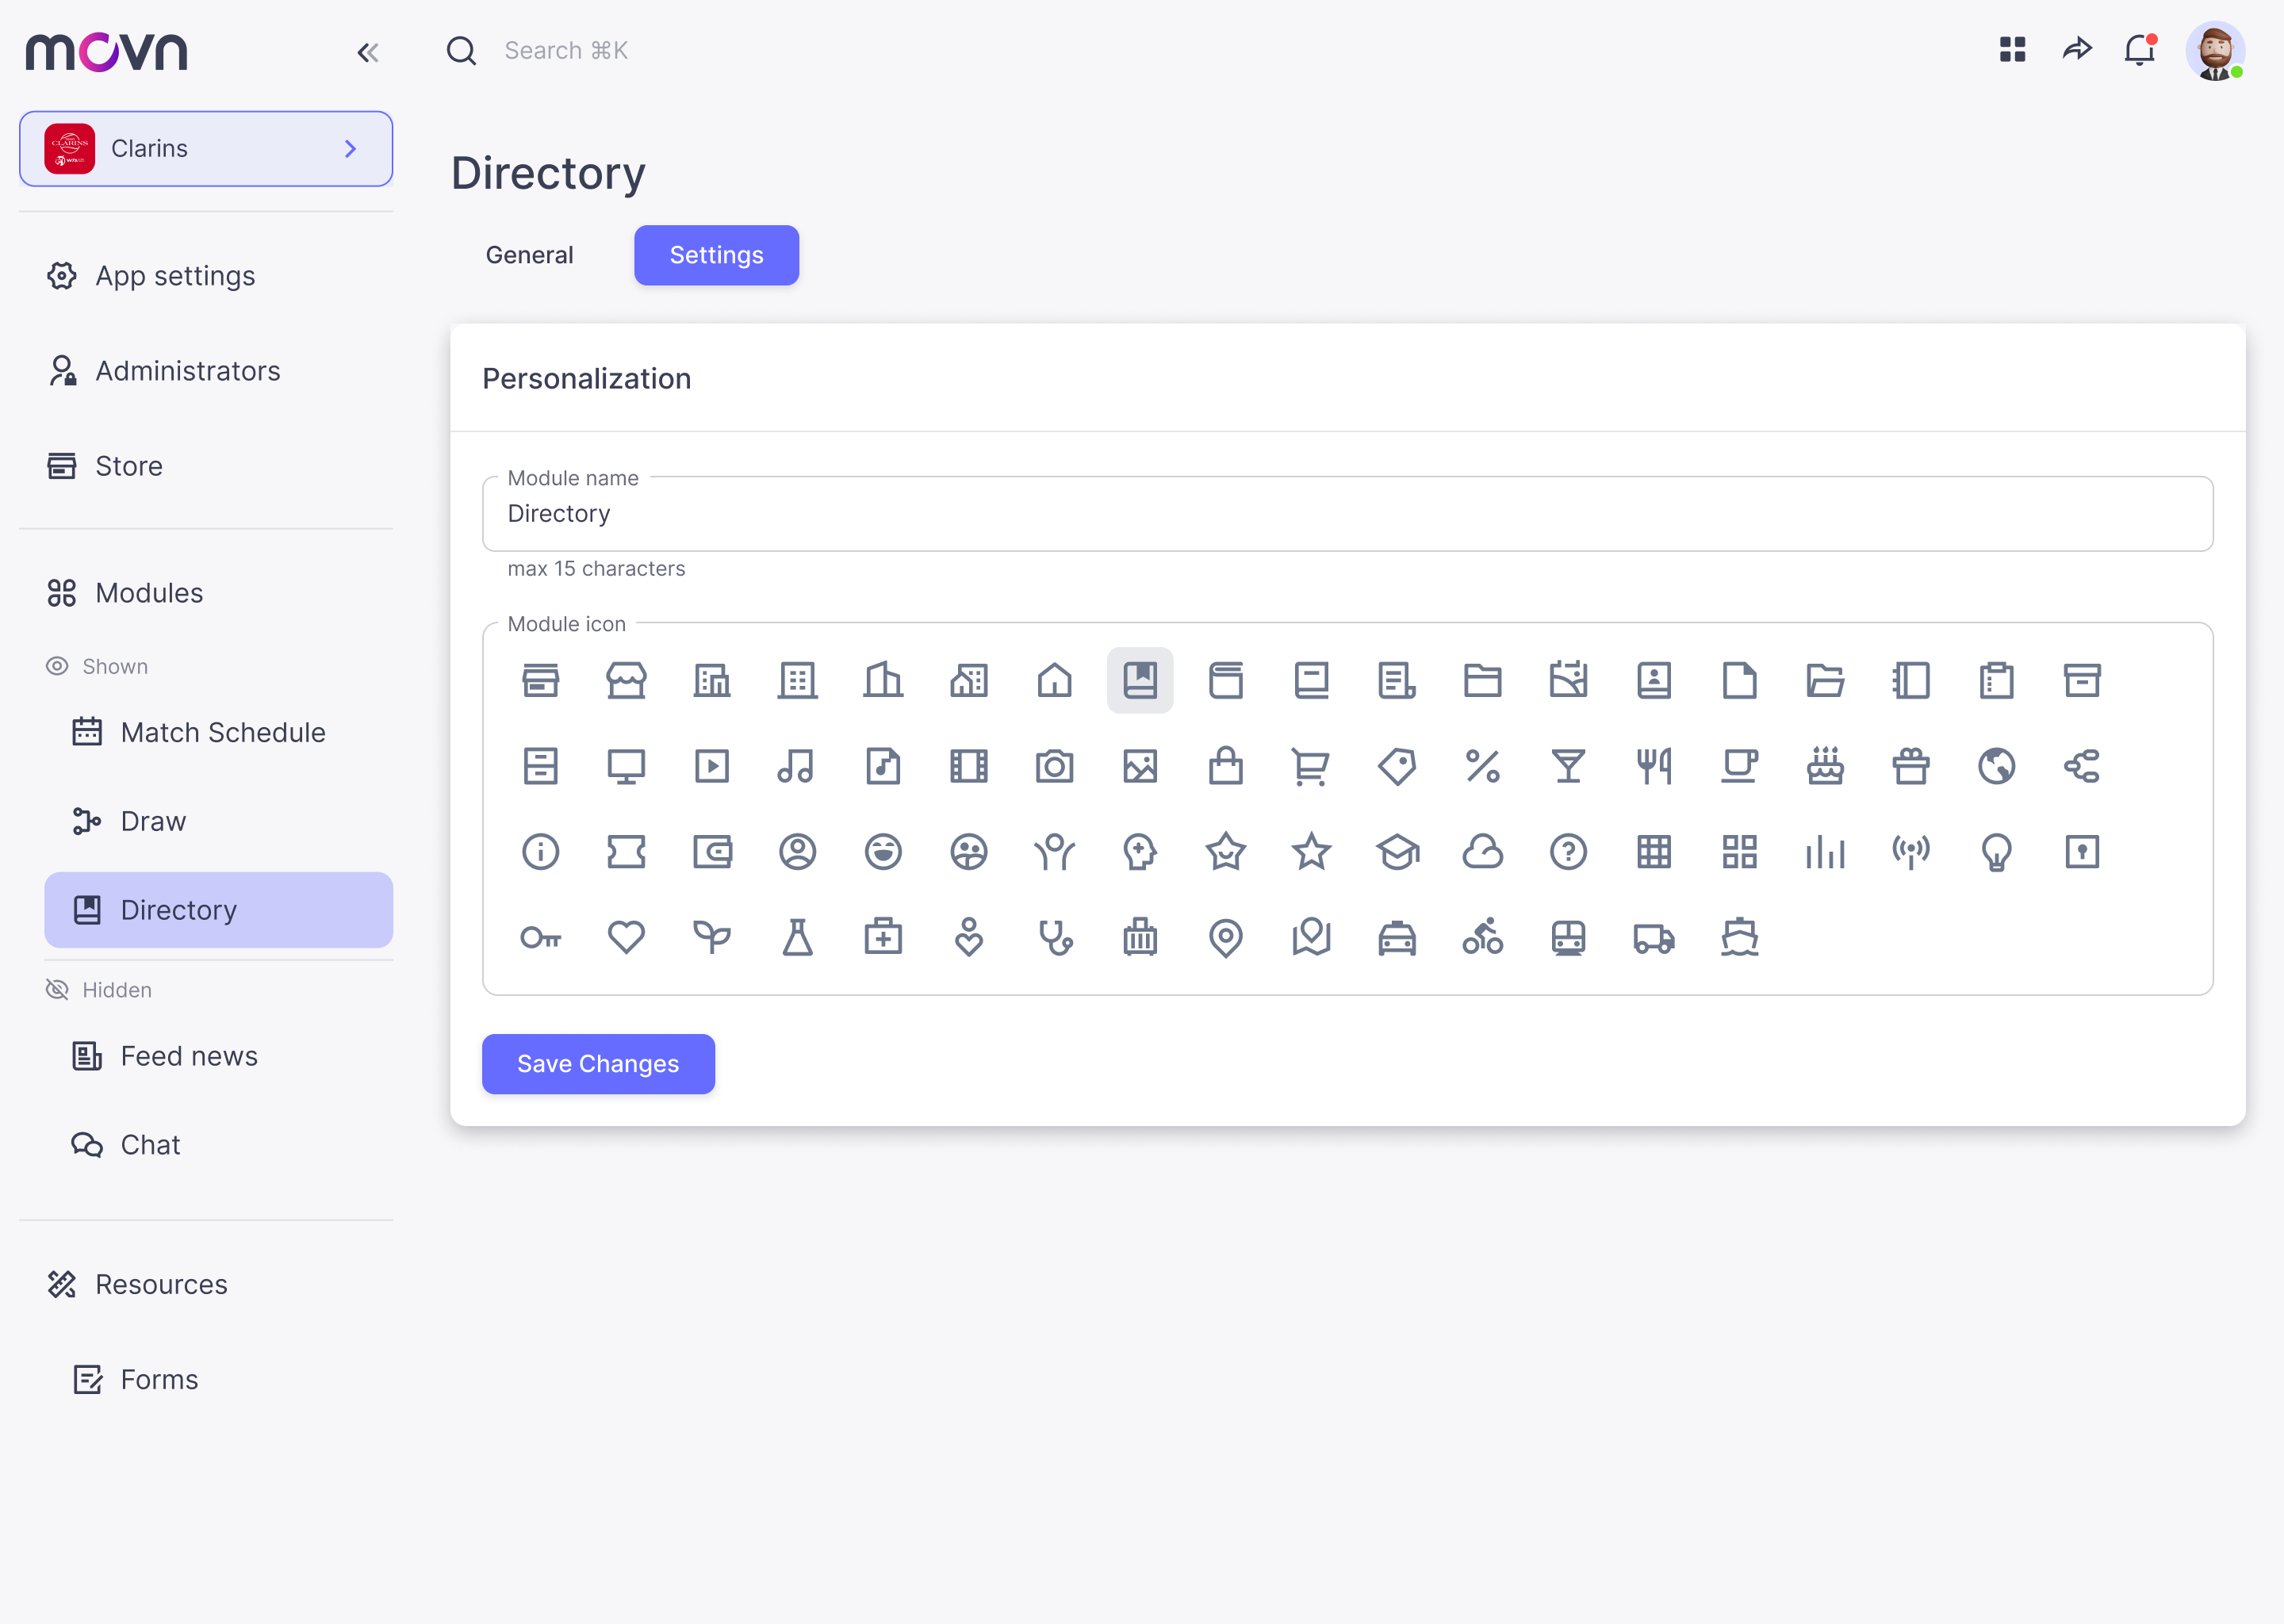
Task: Choose the birthday cake module icon
Action: pyautogui.click(x=1825, y=767)
